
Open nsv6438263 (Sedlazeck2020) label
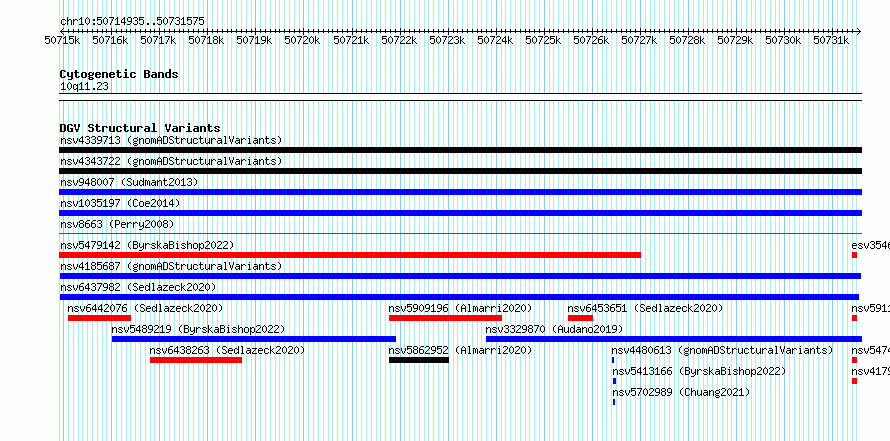point(227,350)
